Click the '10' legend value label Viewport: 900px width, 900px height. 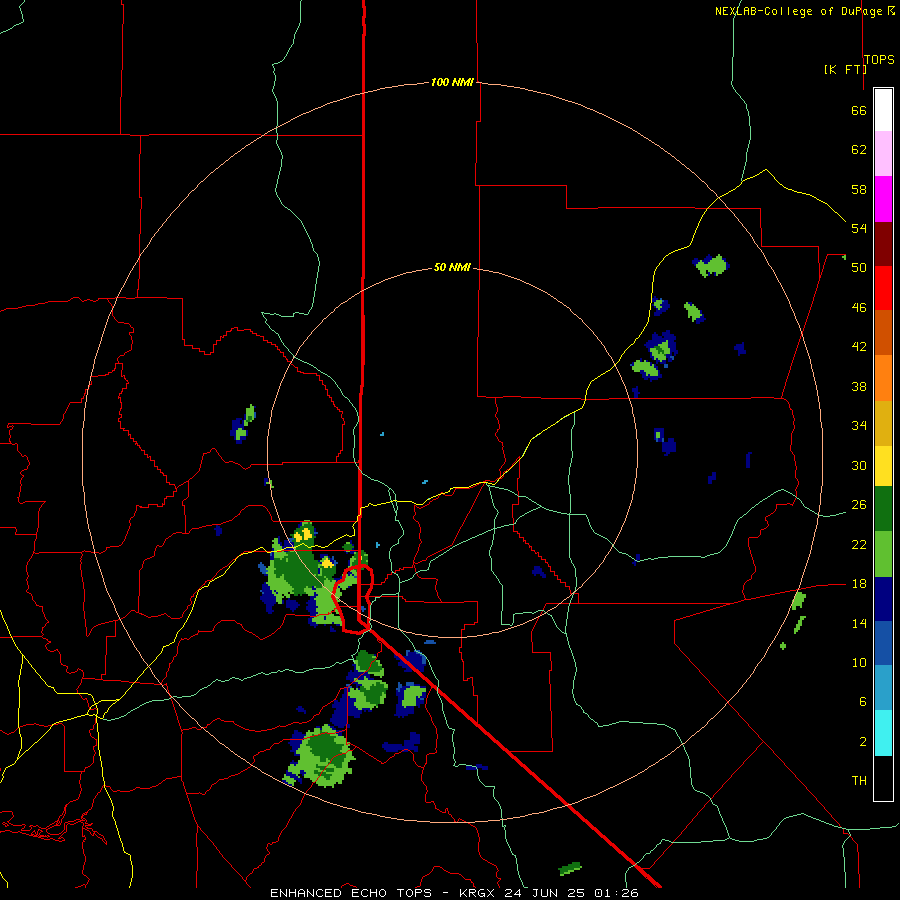point(859,663)
